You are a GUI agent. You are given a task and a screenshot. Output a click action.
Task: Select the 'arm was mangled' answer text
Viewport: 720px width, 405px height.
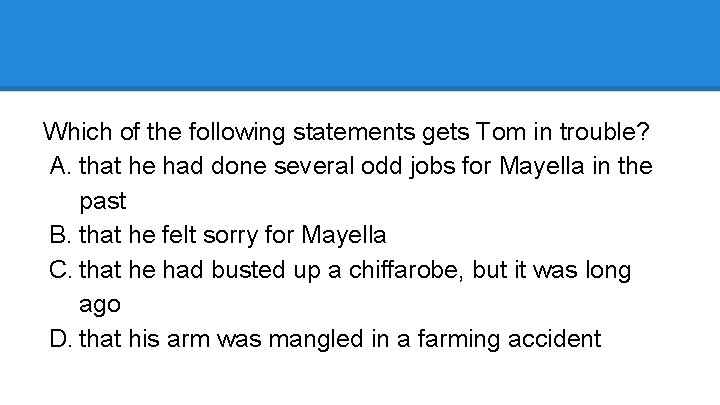click(x=340, y=339)
